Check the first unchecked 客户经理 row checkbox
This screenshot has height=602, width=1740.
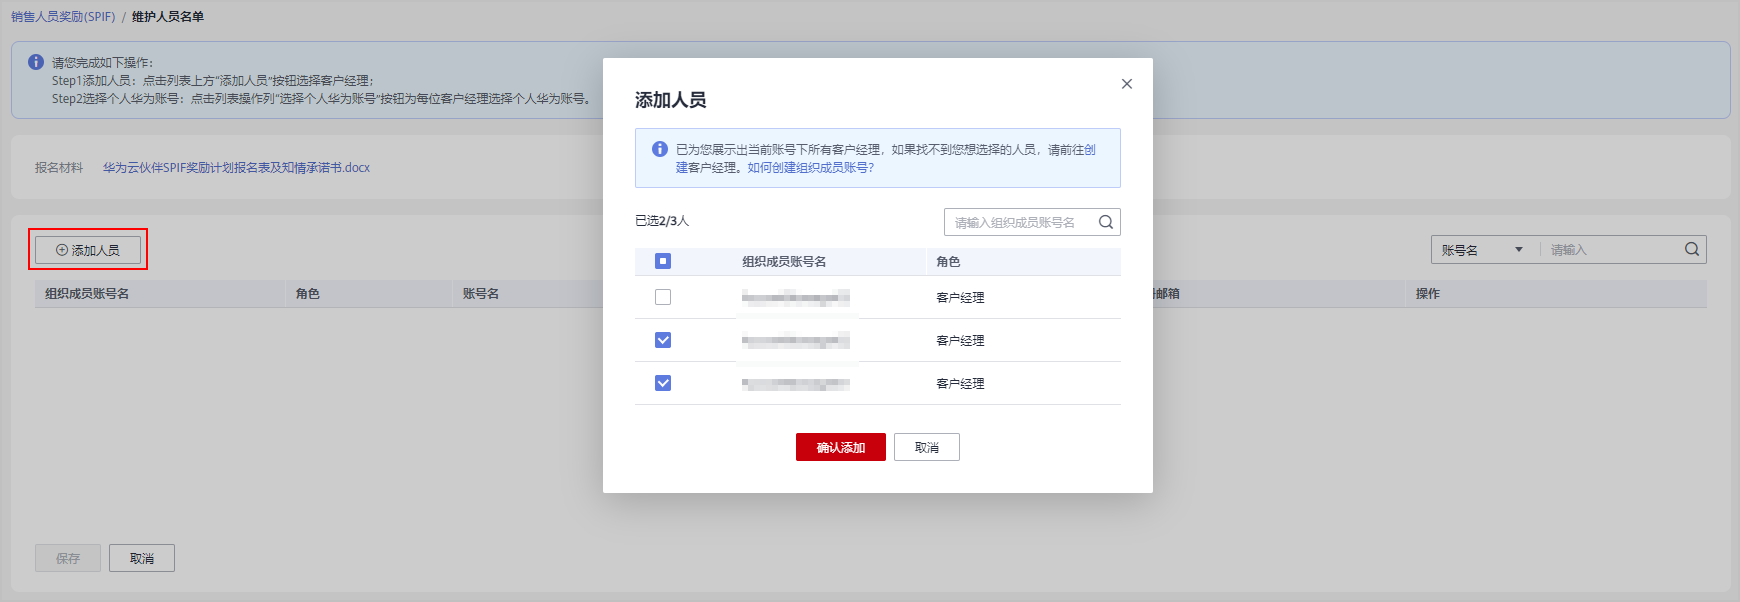pyautogui.click(x=663, y=297)
